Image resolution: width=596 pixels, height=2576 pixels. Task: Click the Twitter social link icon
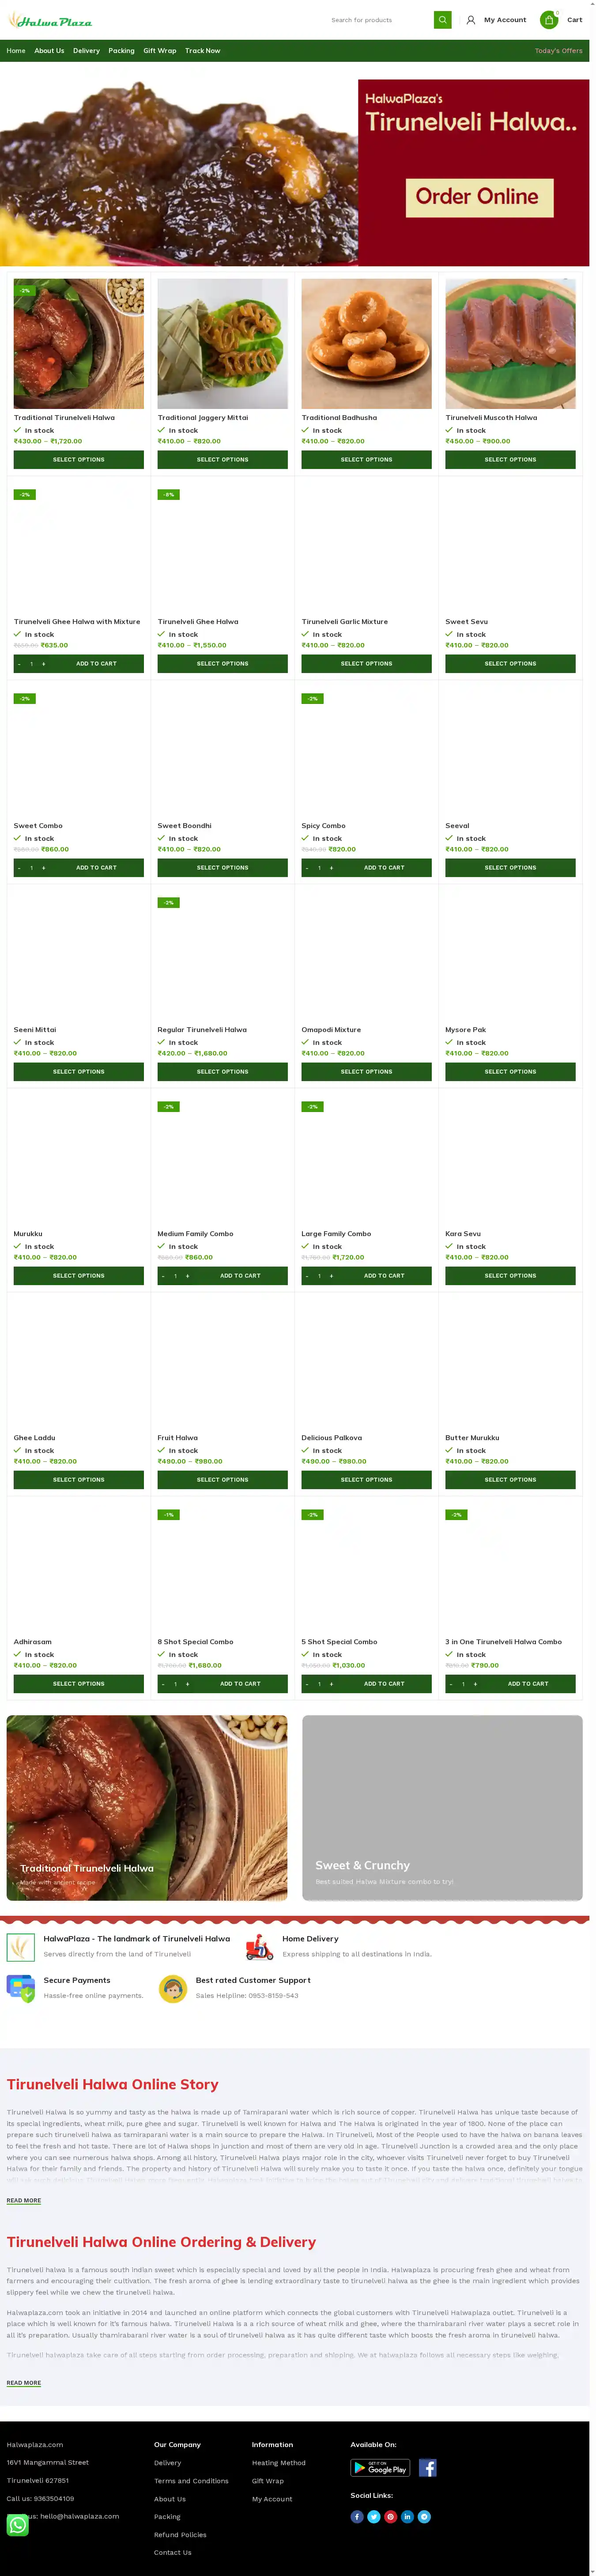374,2516
